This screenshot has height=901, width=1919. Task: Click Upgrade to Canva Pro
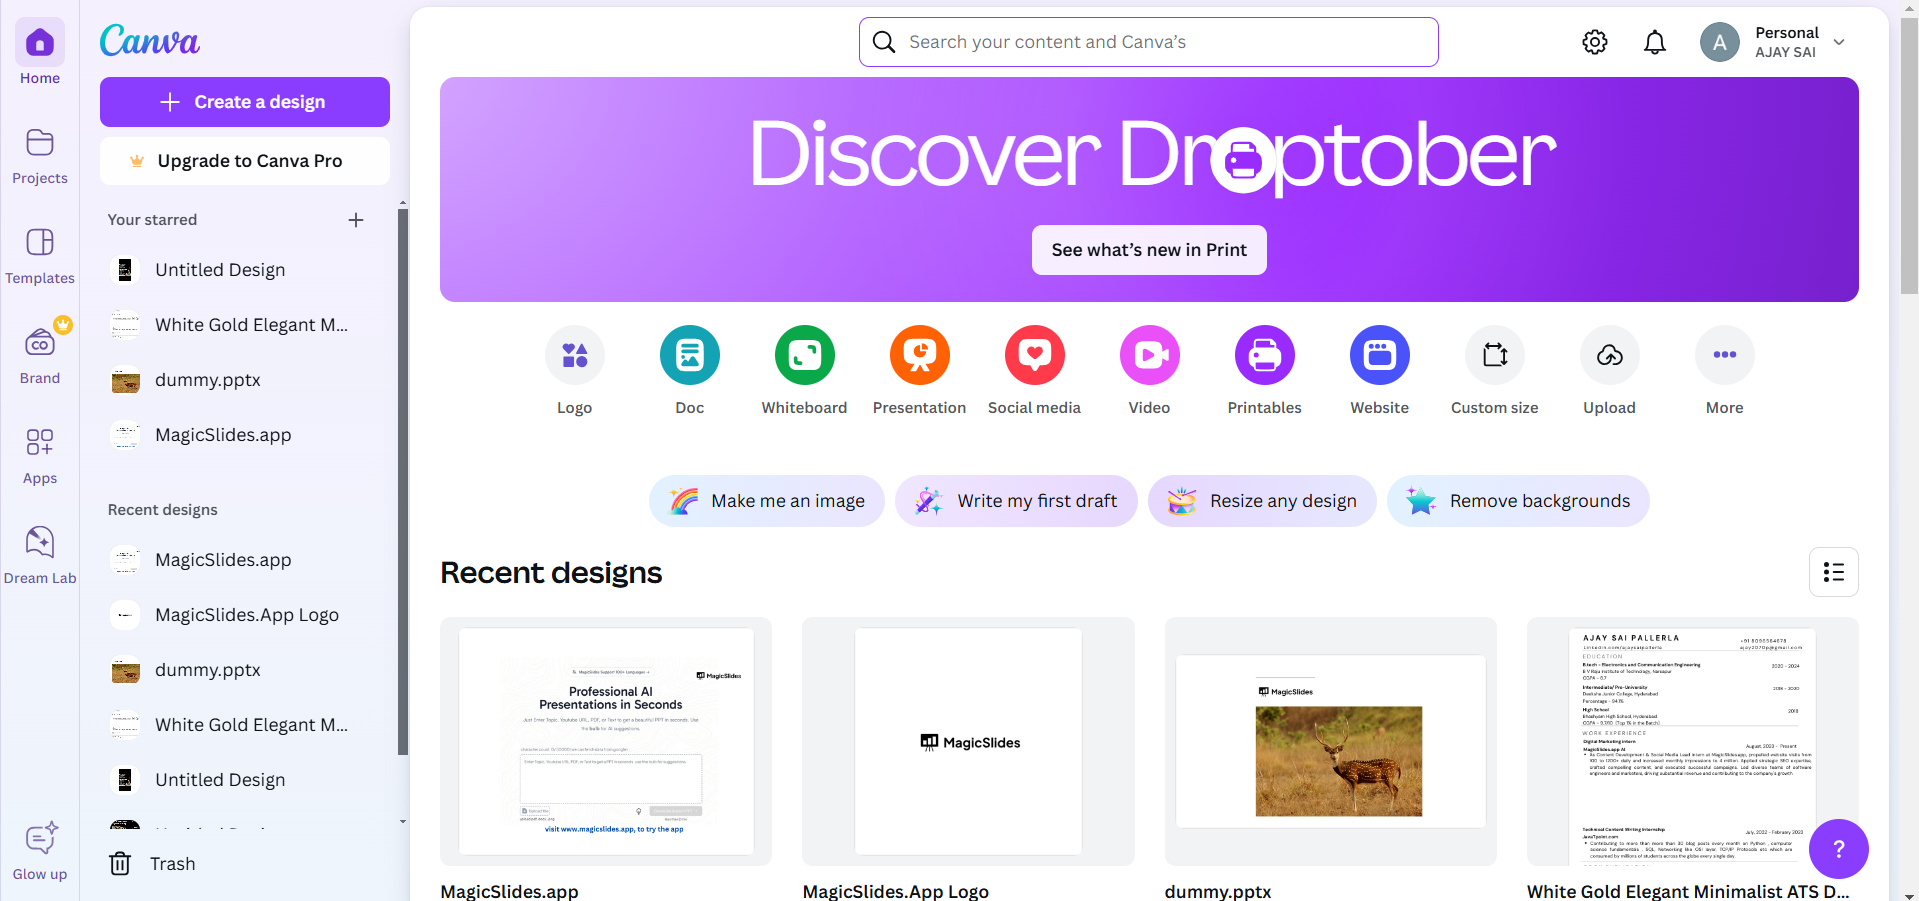[245, 161]
